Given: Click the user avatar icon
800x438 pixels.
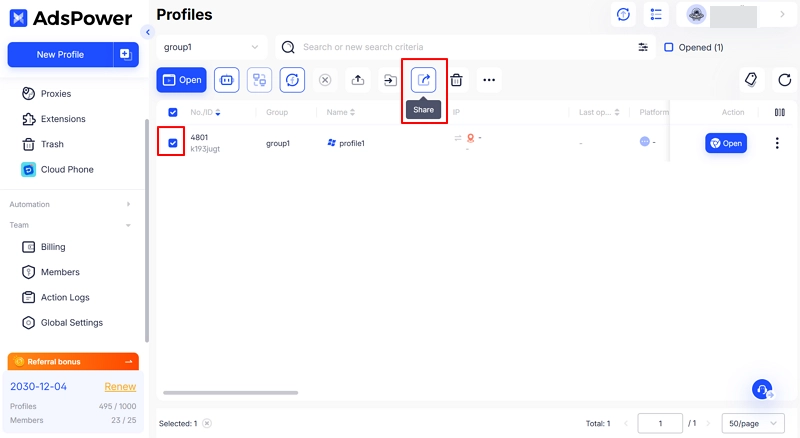Looking at the screenshot, I should click(696, 15).
